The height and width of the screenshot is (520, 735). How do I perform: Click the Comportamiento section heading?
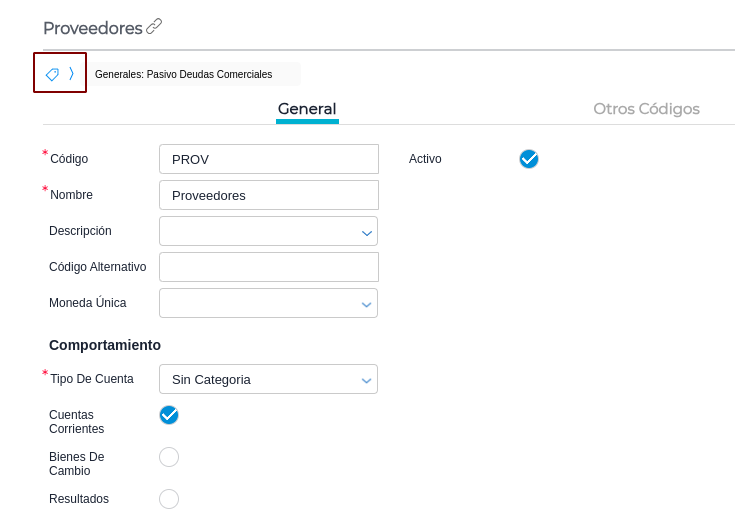tap(105, 345)
